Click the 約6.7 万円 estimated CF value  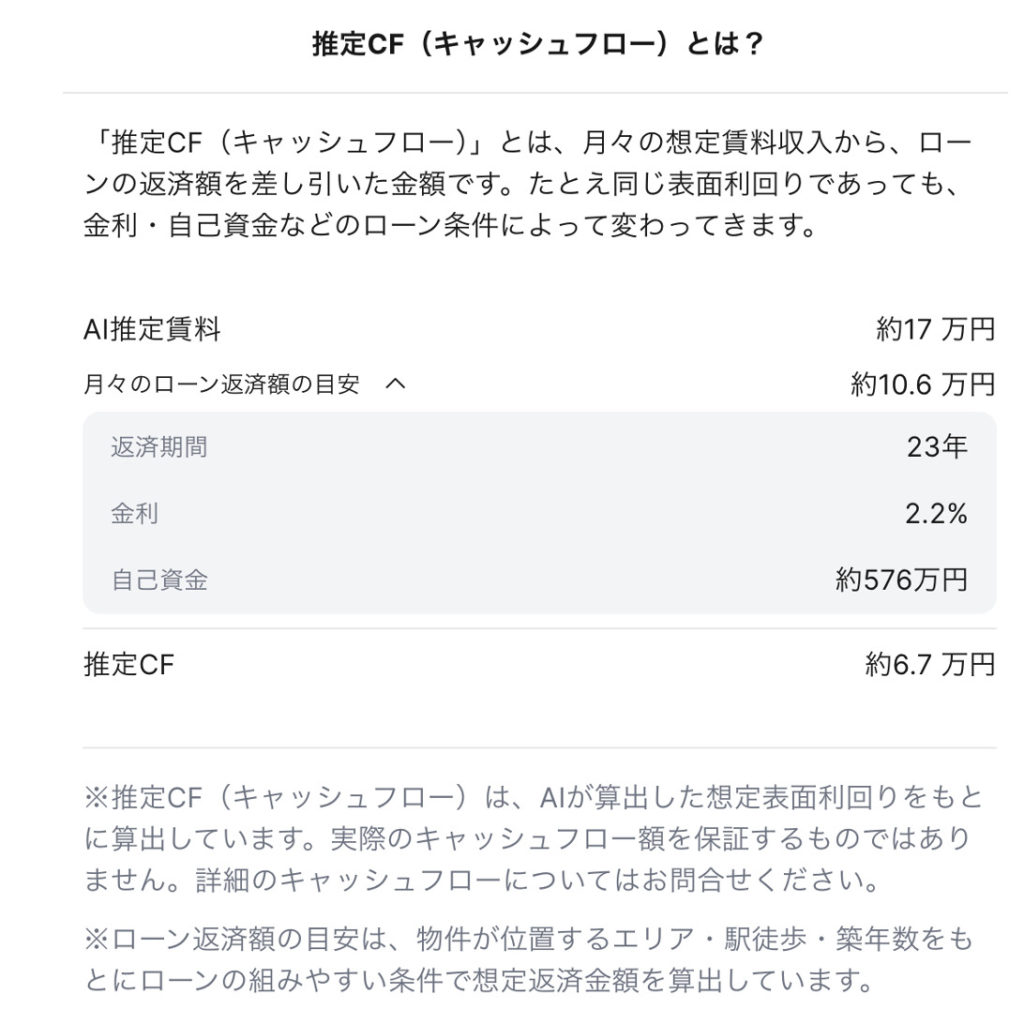pyautogui.click(x=930, y=665)
